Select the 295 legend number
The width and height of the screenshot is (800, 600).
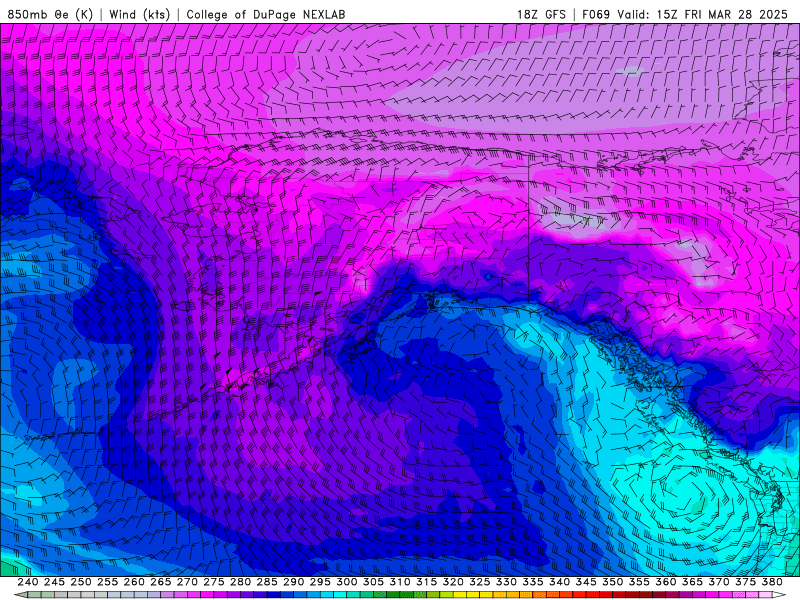tap(320, 582)
